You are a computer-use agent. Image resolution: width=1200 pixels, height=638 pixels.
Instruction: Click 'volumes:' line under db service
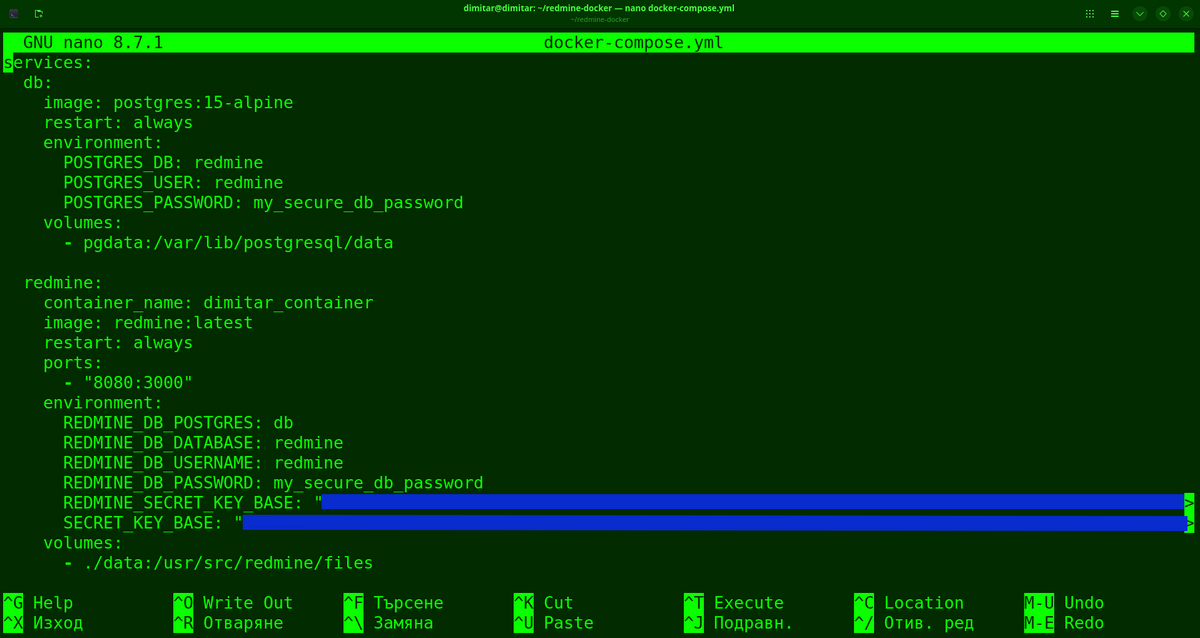point(83,223)
